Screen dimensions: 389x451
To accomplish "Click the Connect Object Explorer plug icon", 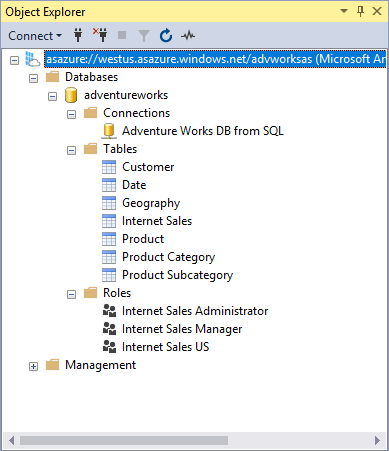I will pyautogui.click(x=78, y=35).
